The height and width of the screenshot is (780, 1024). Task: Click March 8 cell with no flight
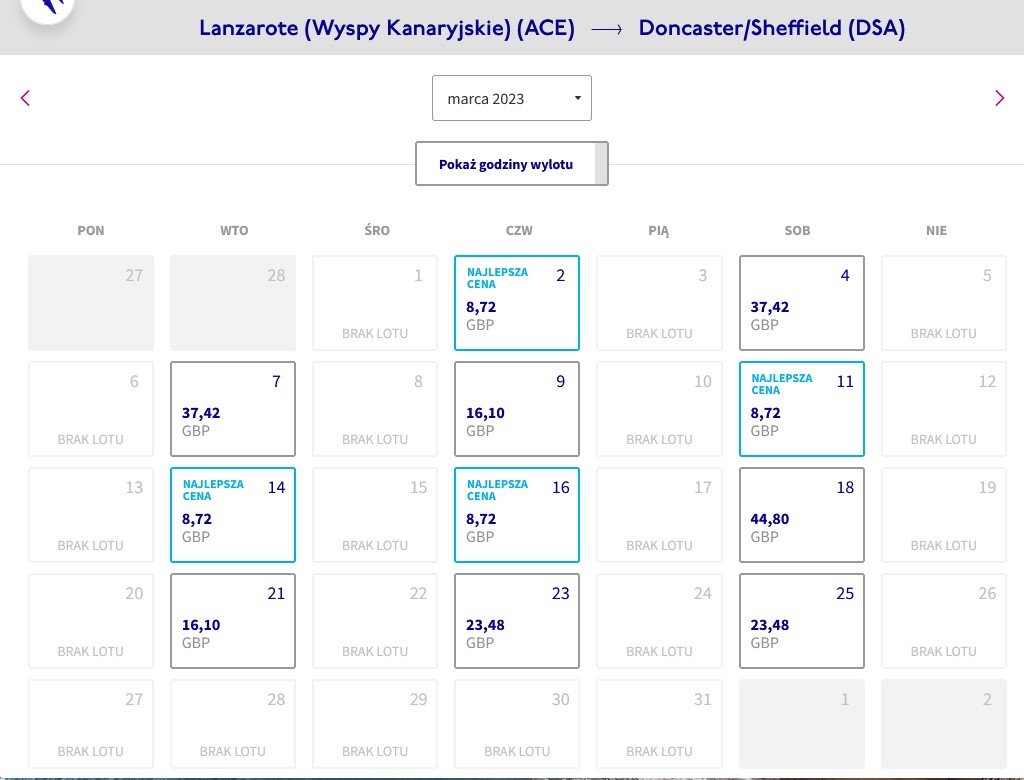click(375, 409)
